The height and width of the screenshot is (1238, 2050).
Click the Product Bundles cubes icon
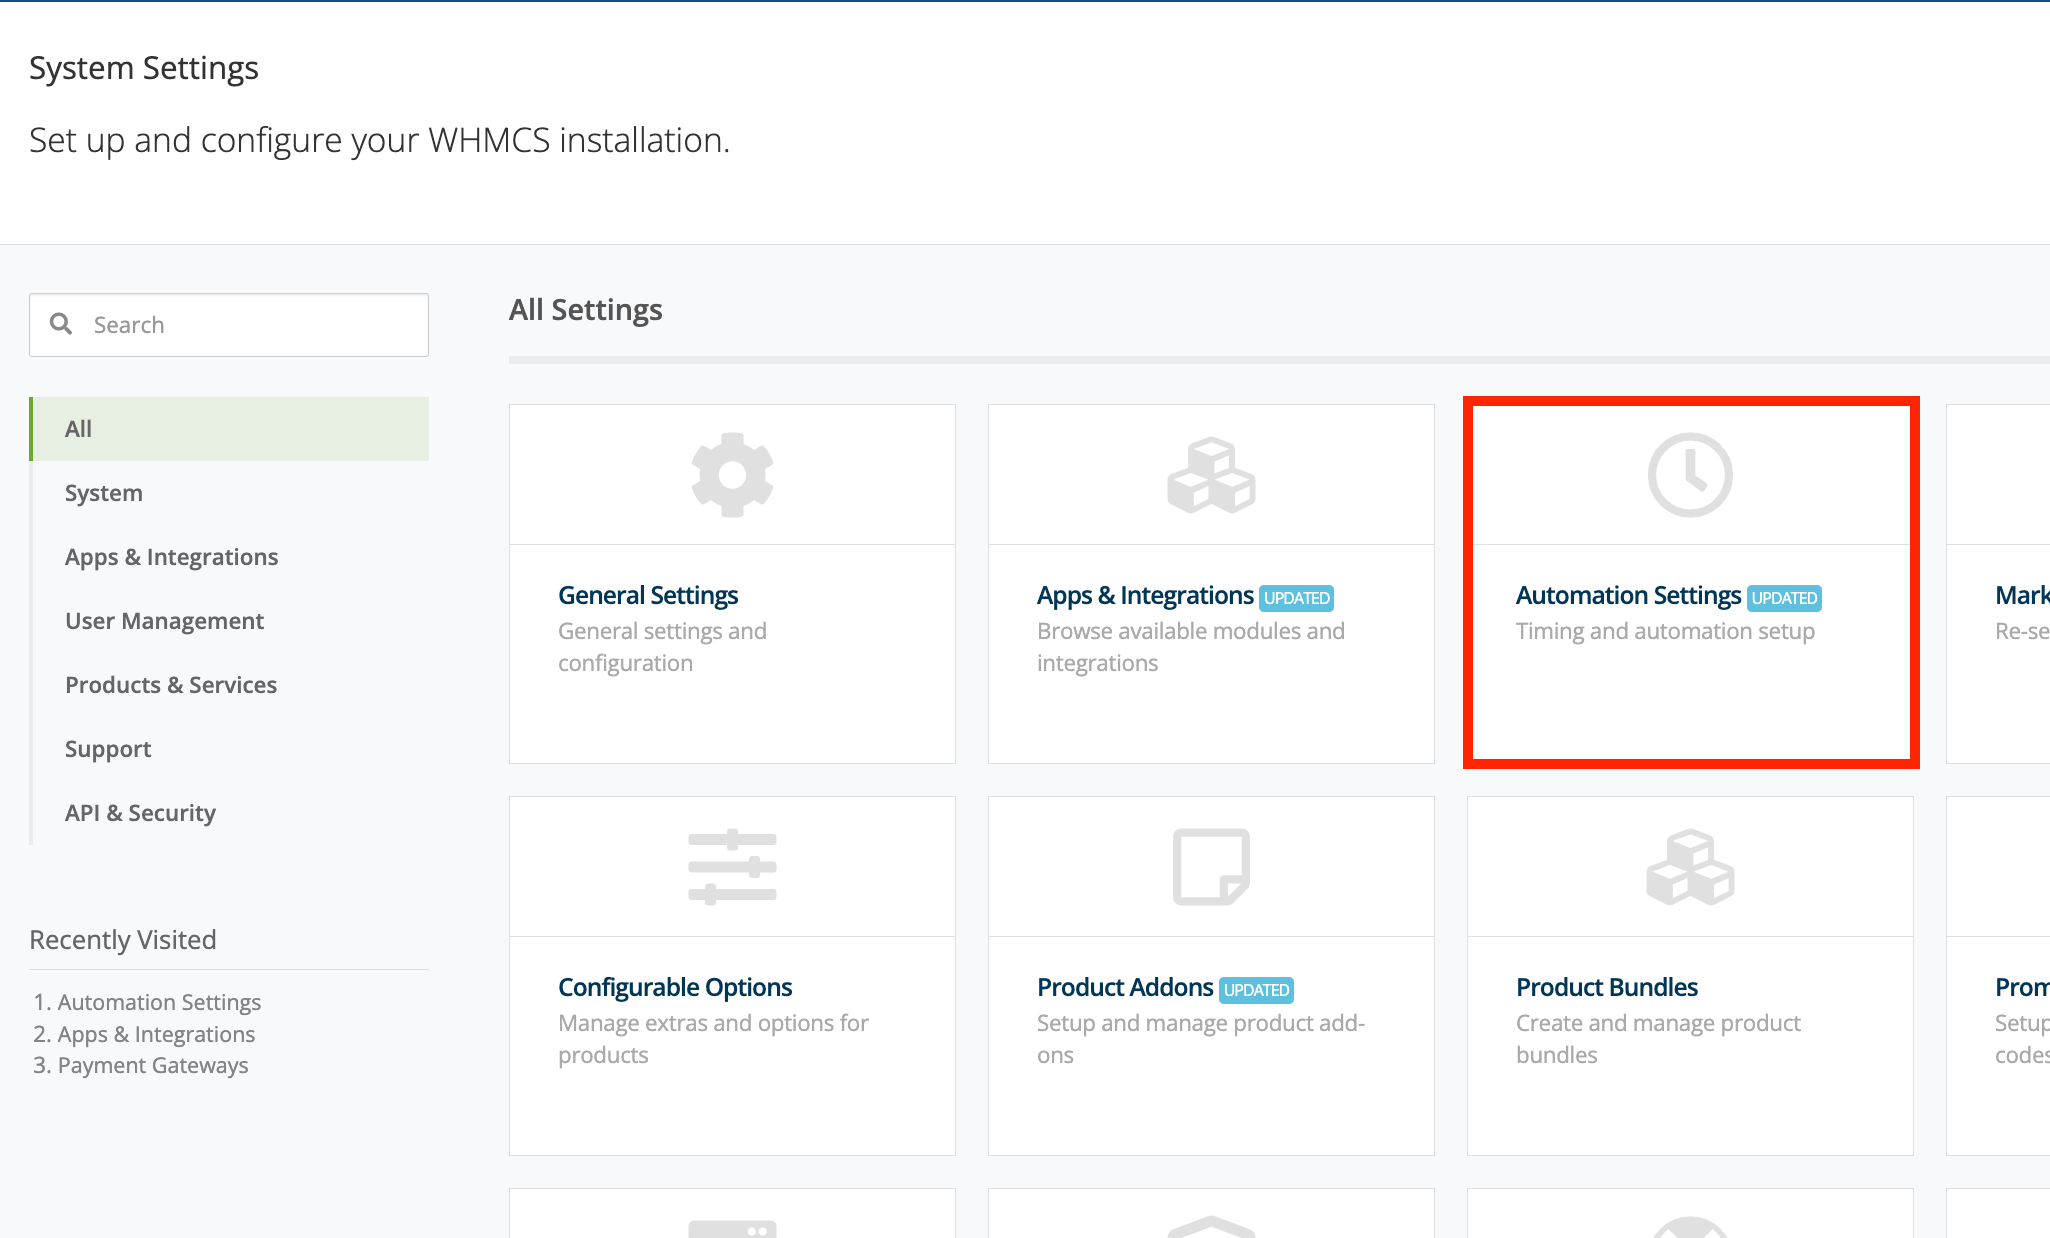click(1690, 867)
